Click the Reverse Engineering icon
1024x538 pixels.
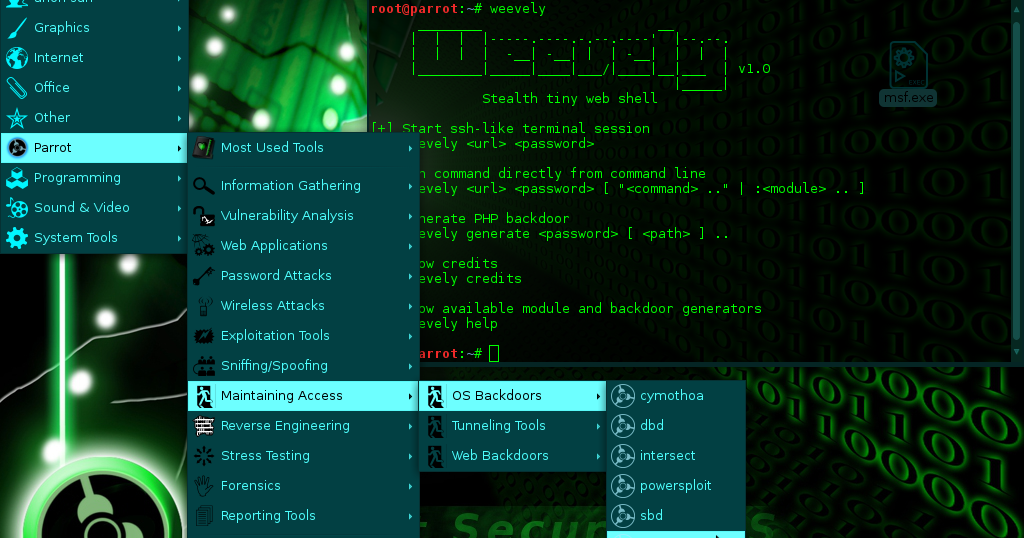(x=204, y=426)
